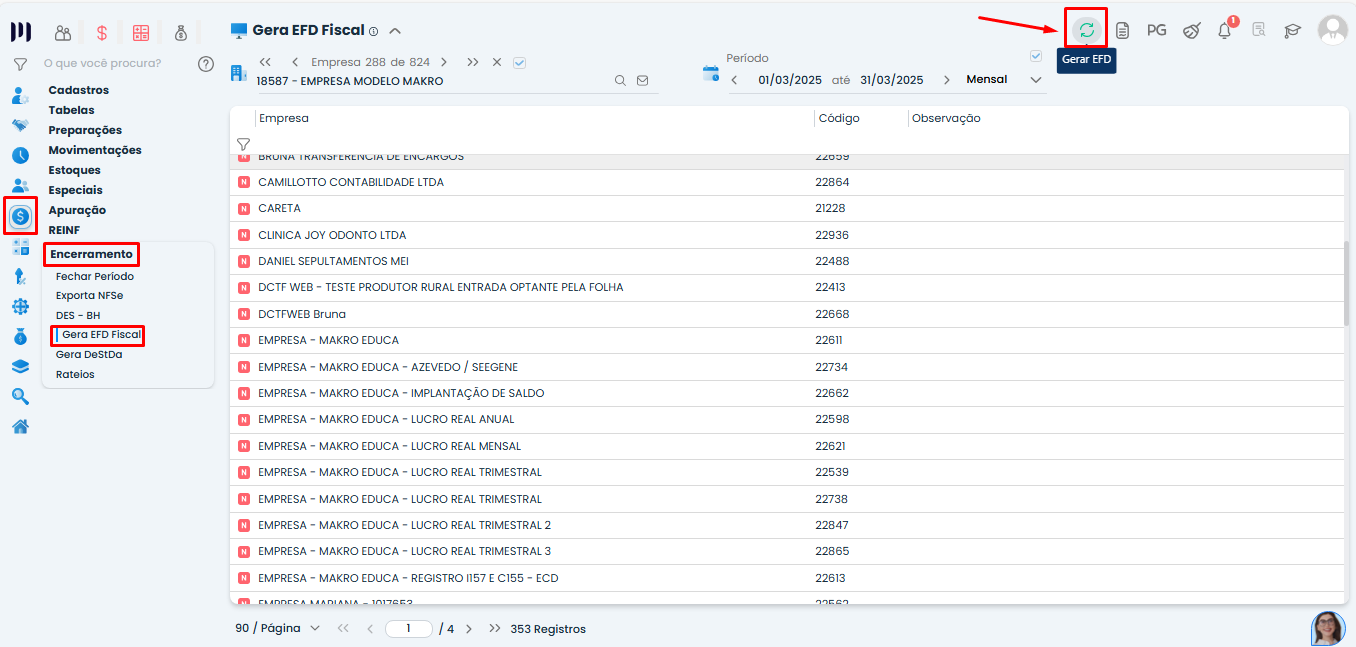Open the graduation cap training icon

[x=1292, y=31]
